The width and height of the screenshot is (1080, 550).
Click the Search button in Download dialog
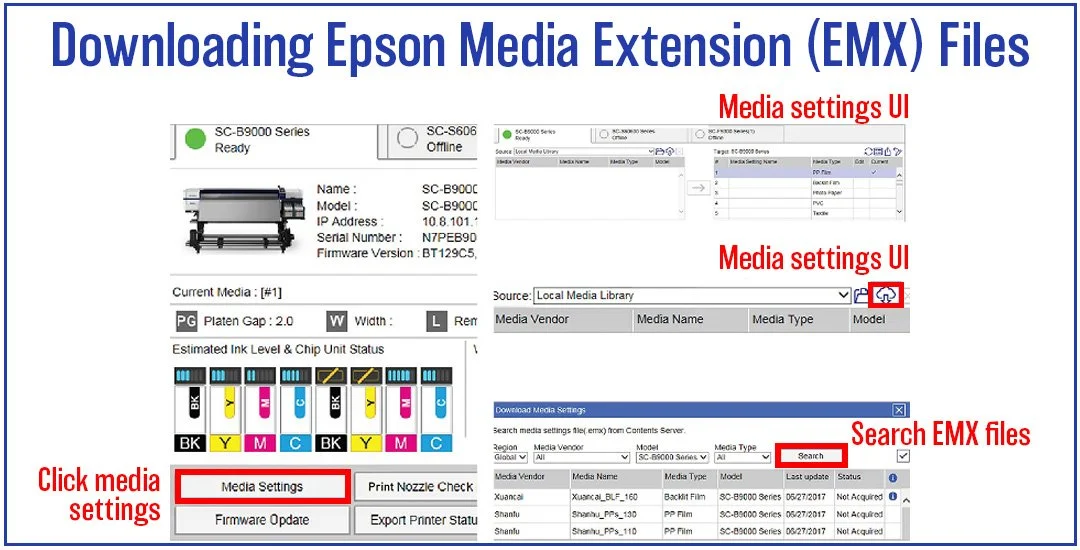811,456
